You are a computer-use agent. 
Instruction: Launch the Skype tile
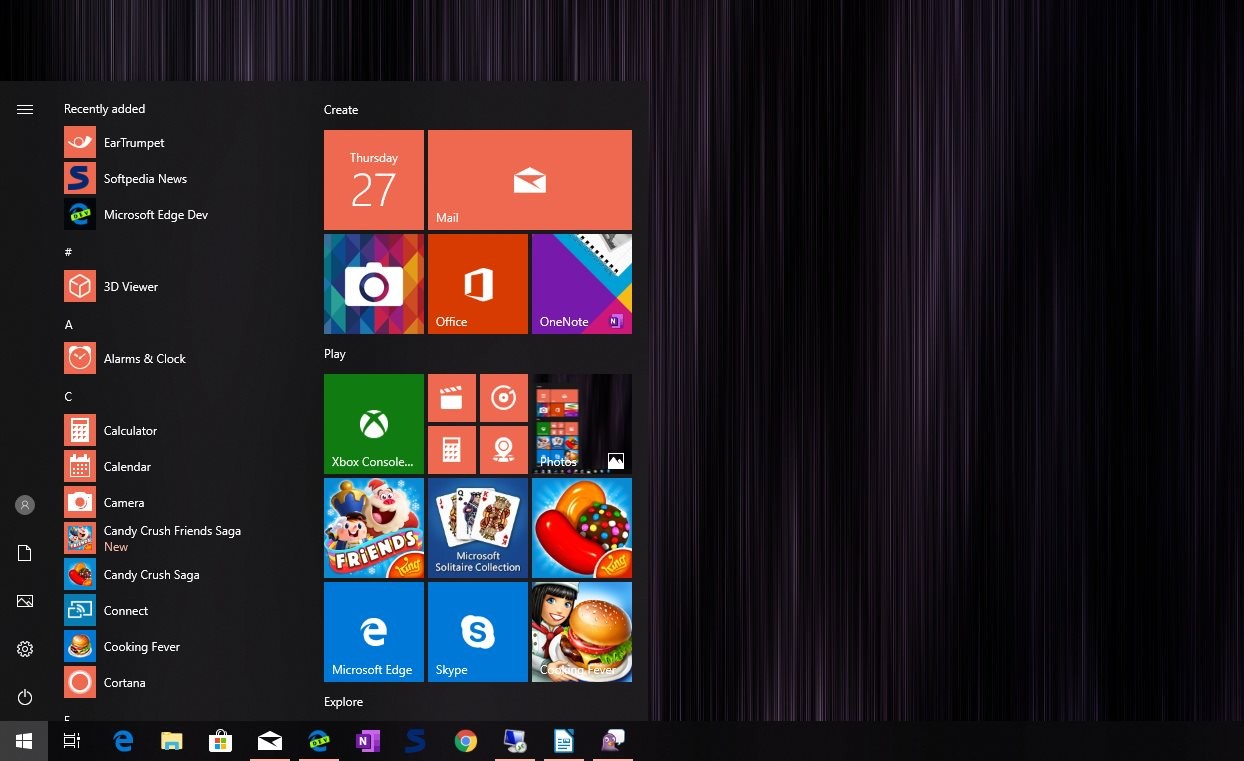pos(478,632)
